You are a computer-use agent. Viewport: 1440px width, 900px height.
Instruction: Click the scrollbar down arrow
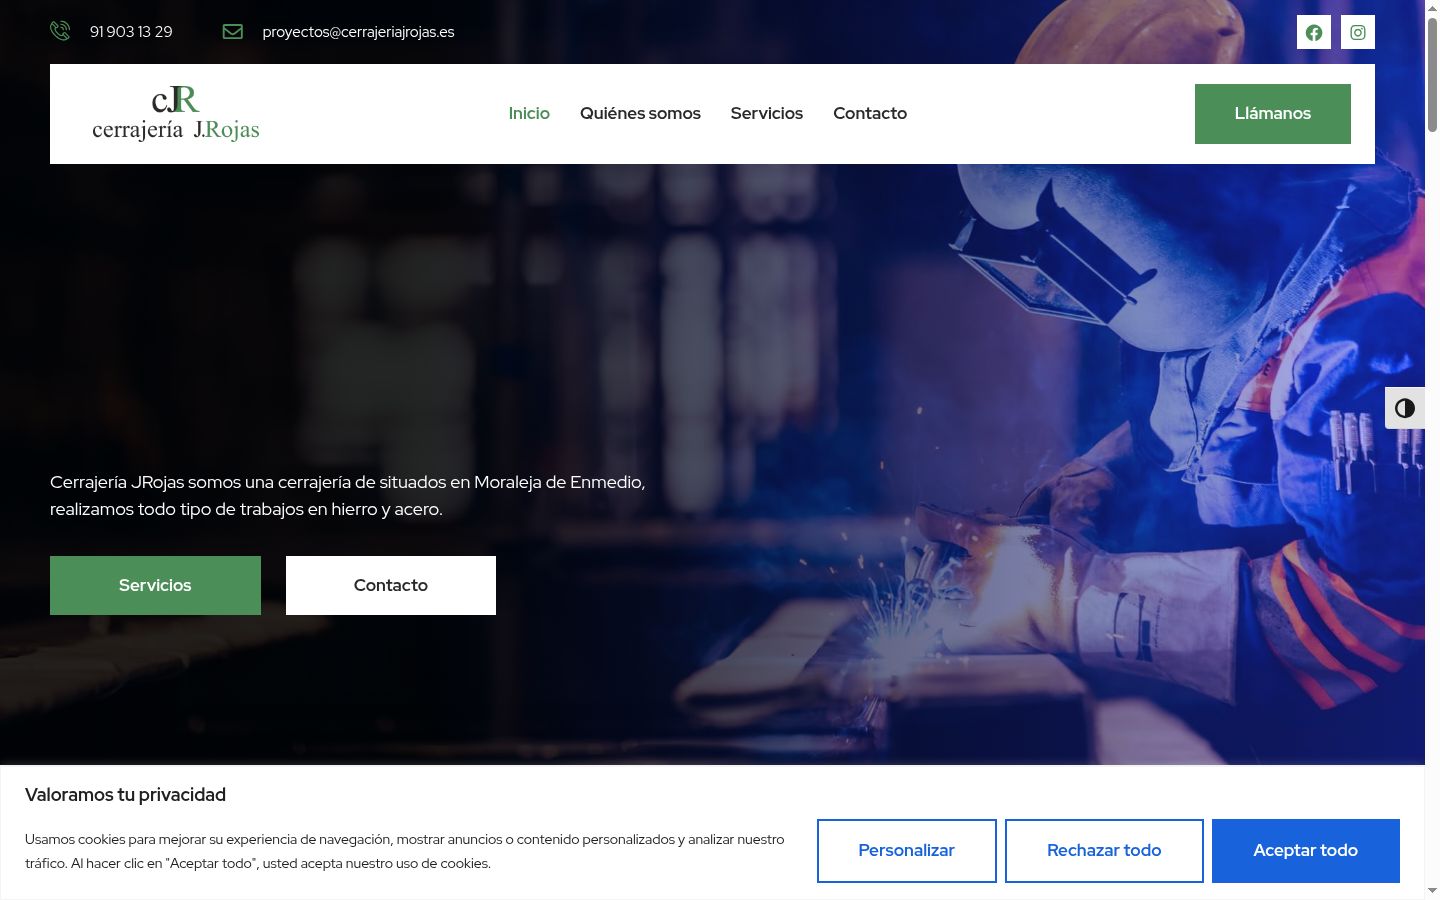(1432, 890)
